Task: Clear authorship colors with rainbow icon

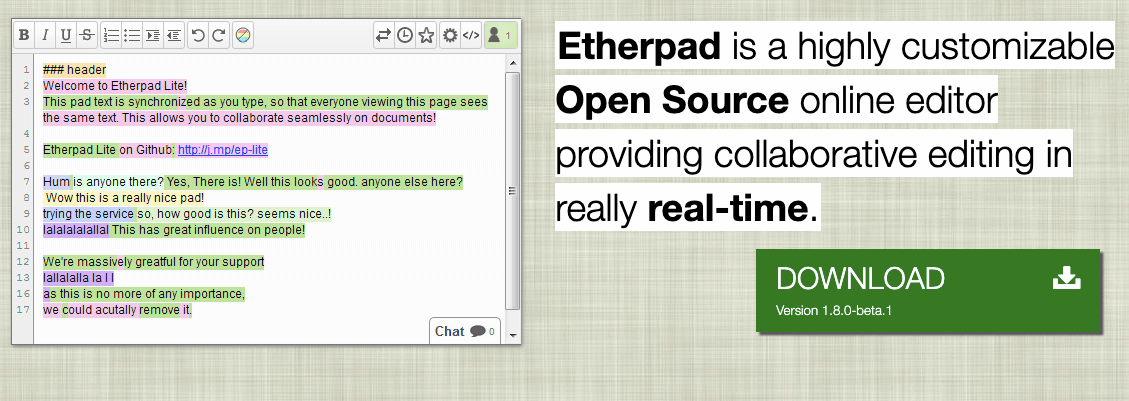Action: 243,35
